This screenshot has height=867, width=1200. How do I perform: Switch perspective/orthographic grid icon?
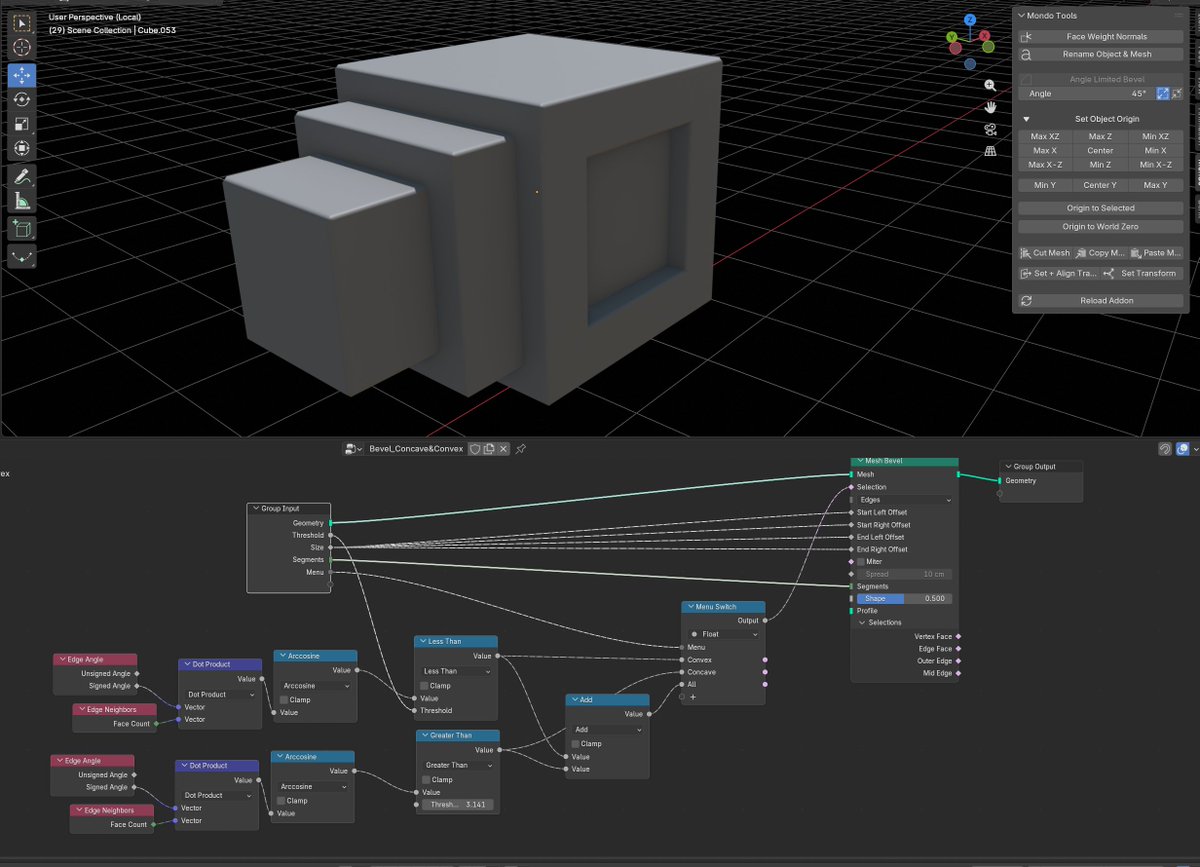point(990,151)
